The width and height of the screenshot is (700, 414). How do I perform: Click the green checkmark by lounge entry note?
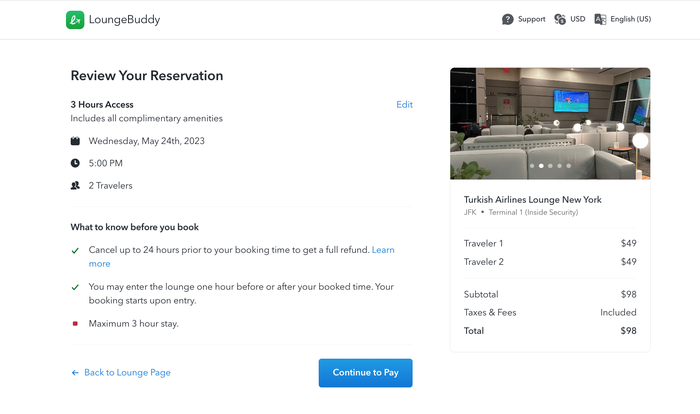click(75, 287)
